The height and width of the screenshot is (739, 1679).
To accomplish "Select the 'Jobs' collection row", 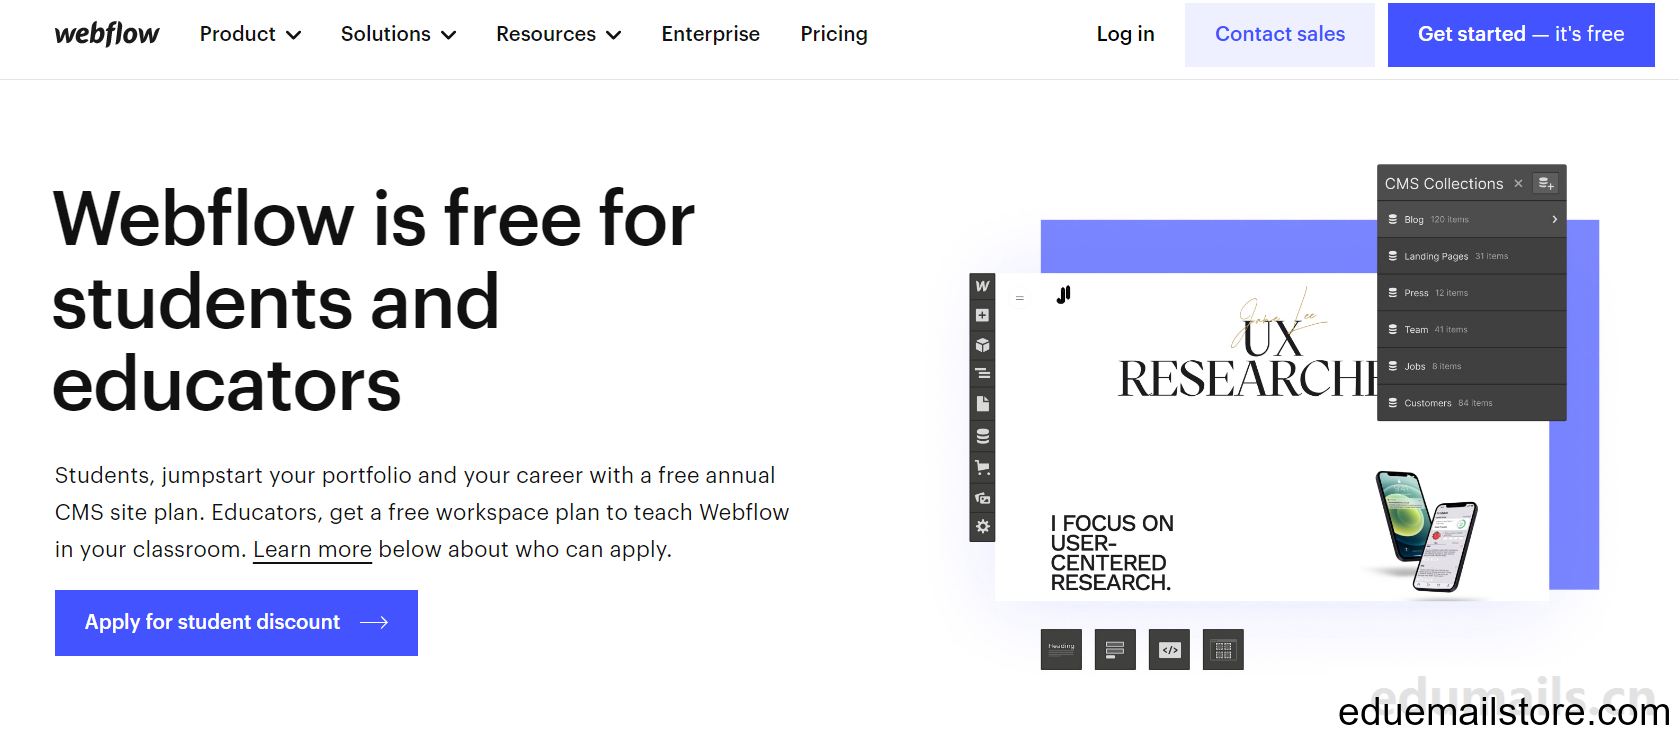I will pos(1471,366).
